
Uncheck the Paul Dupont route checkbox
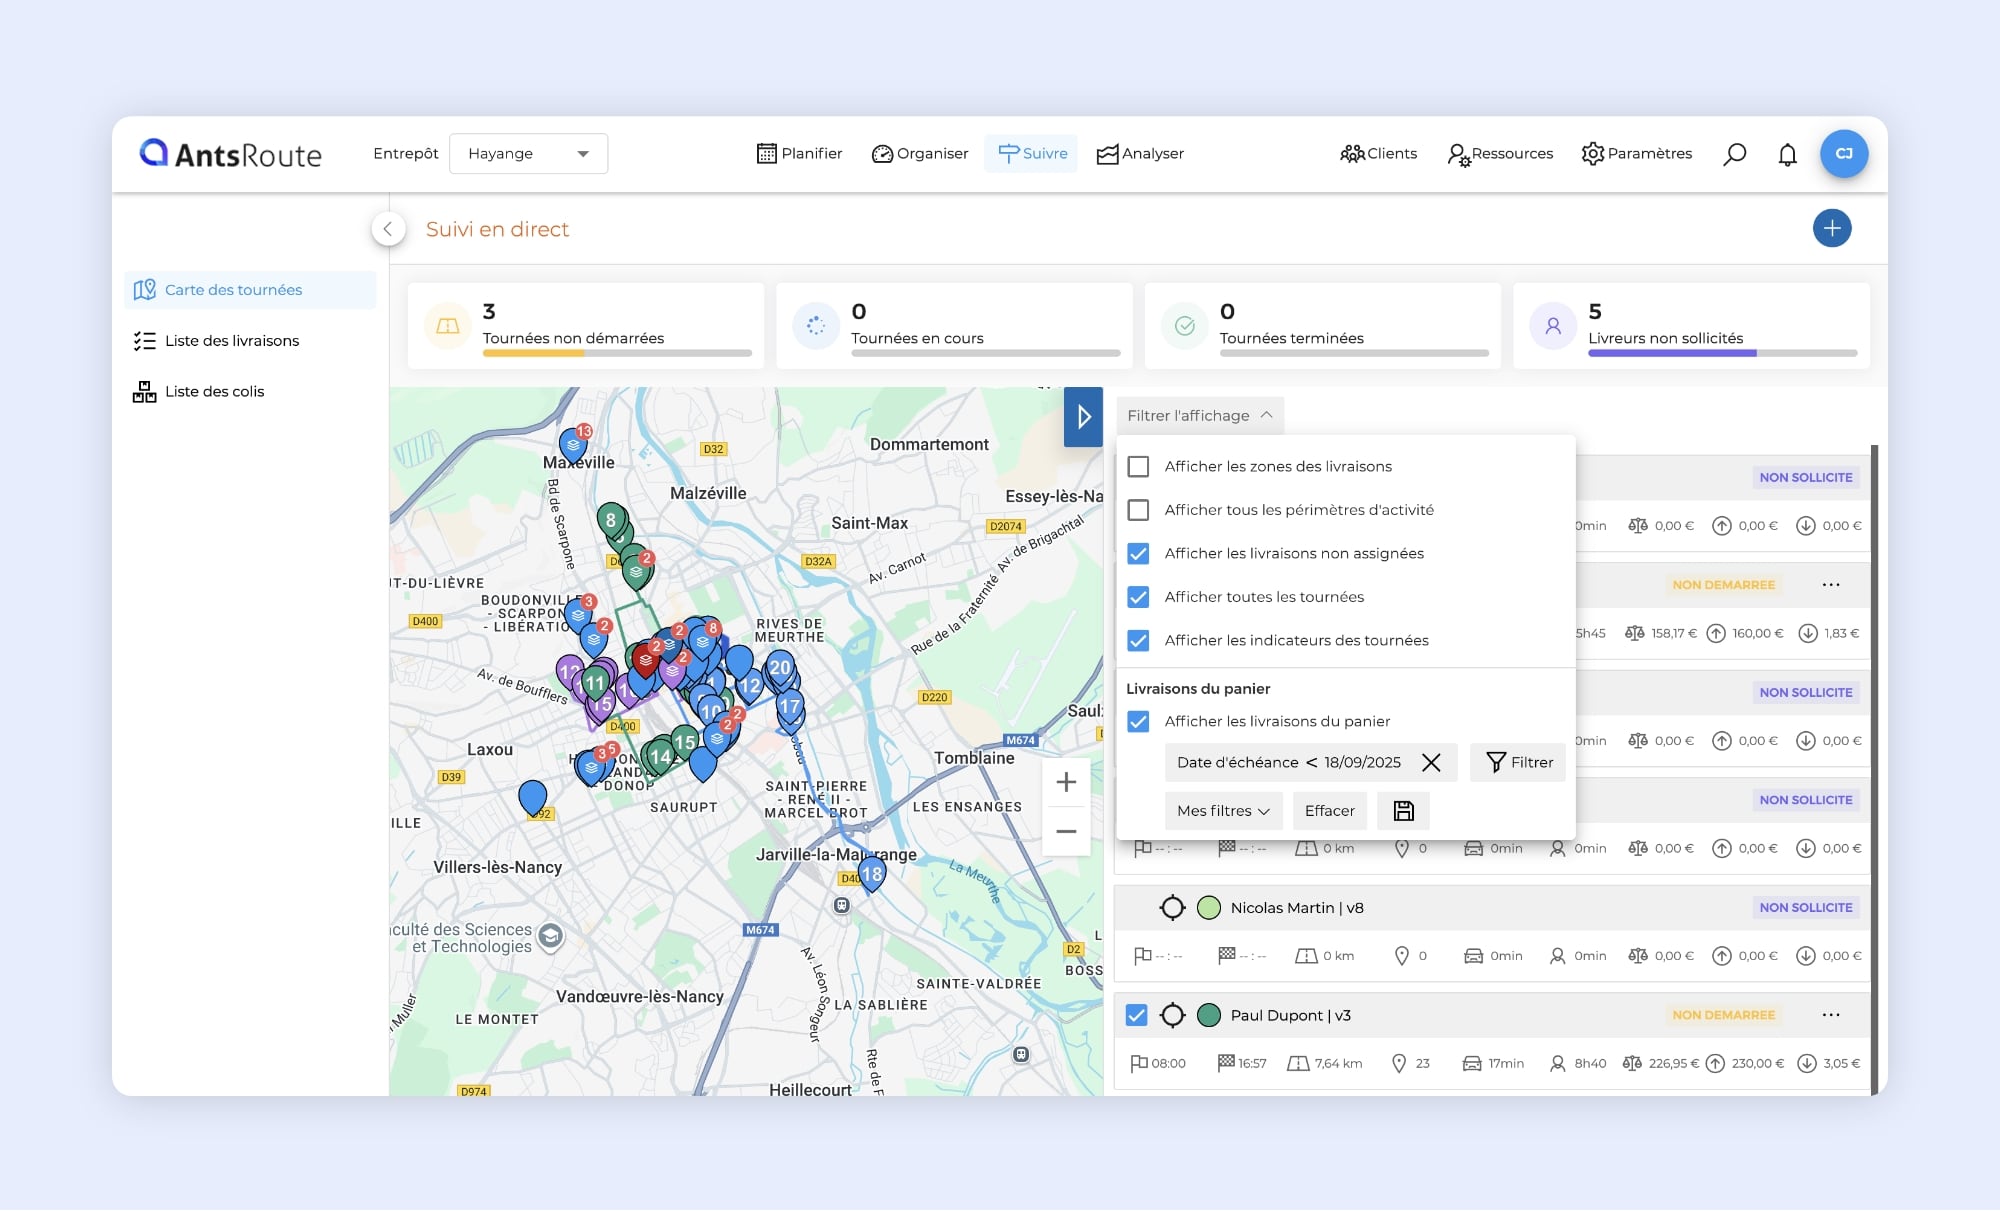point(1136,1016)
